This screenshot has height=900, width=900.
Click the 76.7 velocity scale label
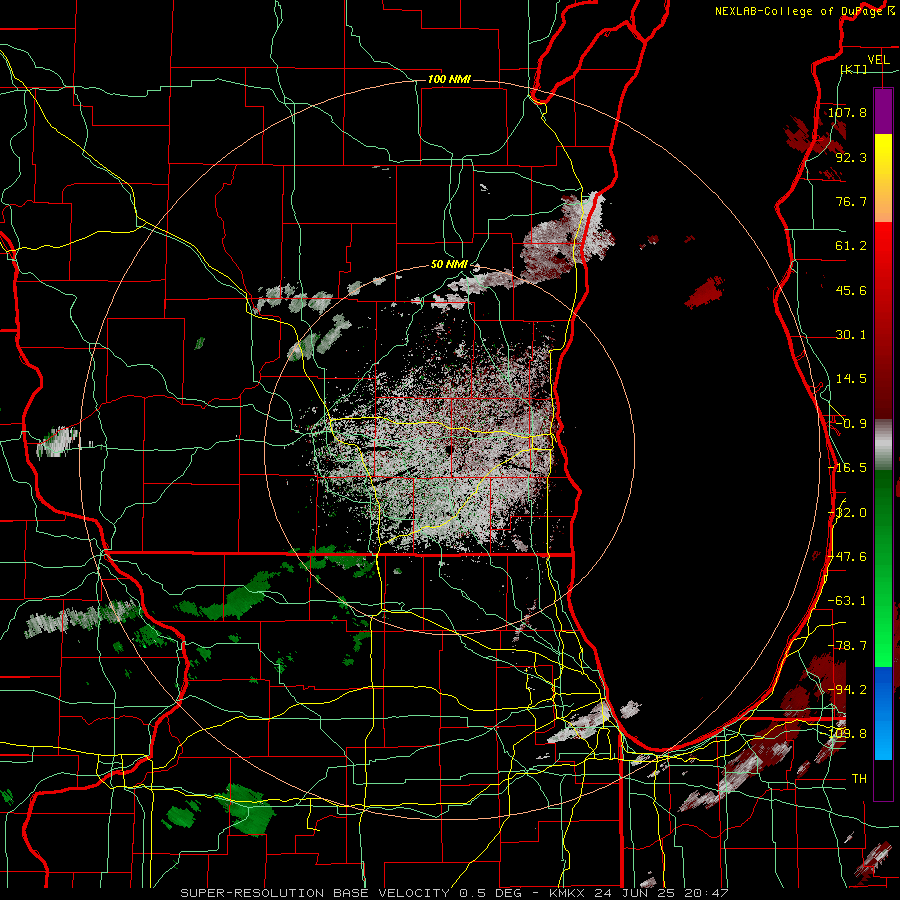point(851,201)
